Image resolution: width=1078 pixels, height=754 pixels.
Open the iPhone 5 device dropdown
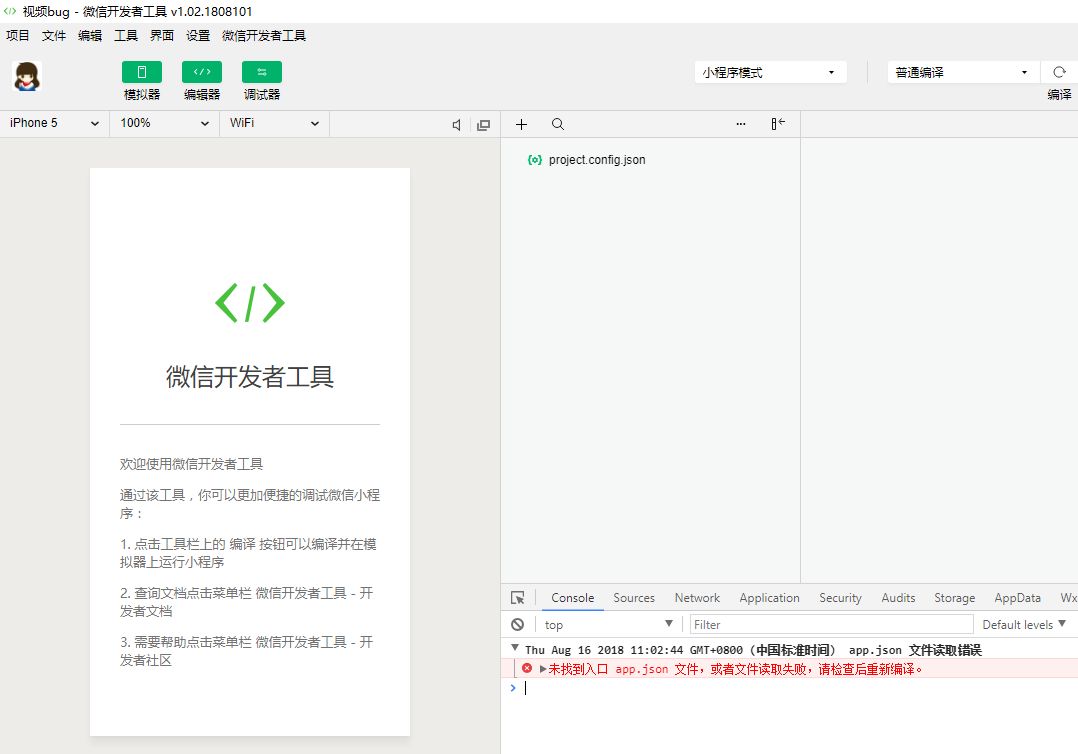(54, 123)
